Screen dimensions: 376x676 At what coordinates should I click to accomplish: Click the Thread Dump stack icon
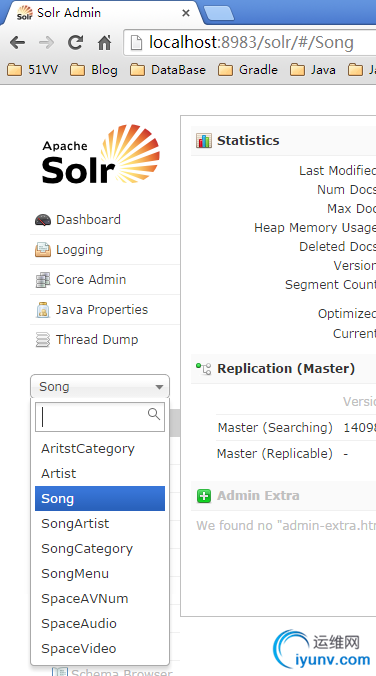[43, 340]
